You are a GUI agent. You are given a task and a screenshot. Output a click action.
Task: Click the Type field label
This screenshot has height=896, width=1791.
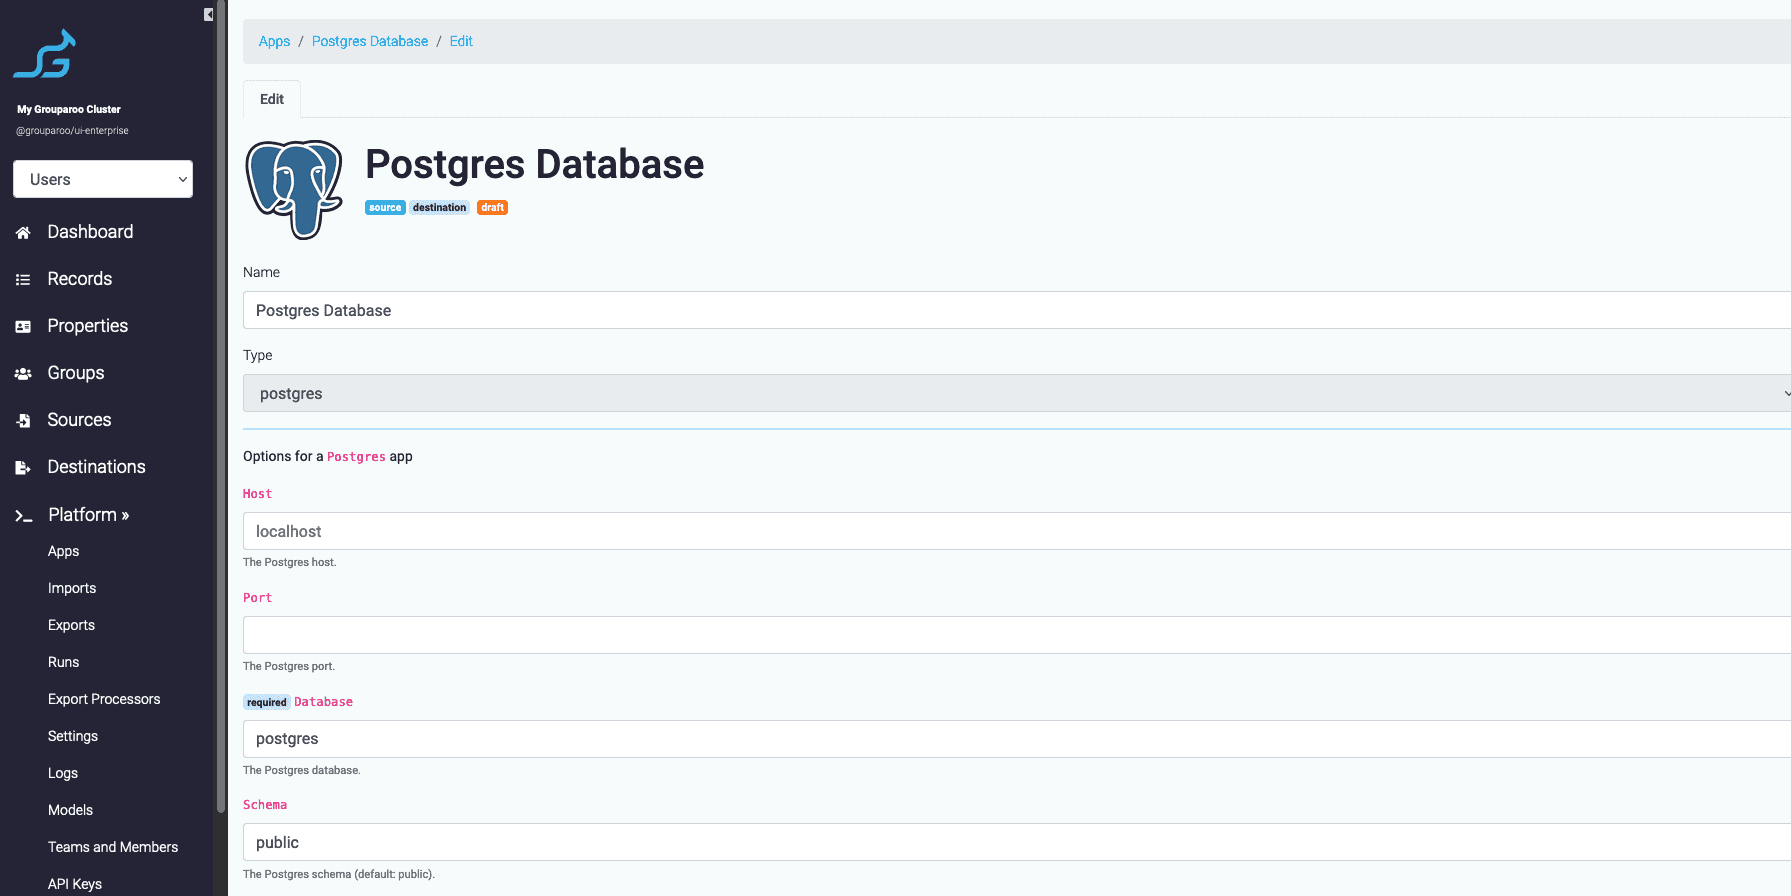257,355
